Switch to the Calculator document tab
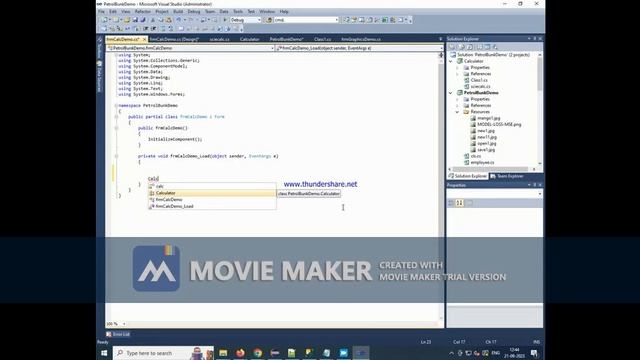 (250, 39)
